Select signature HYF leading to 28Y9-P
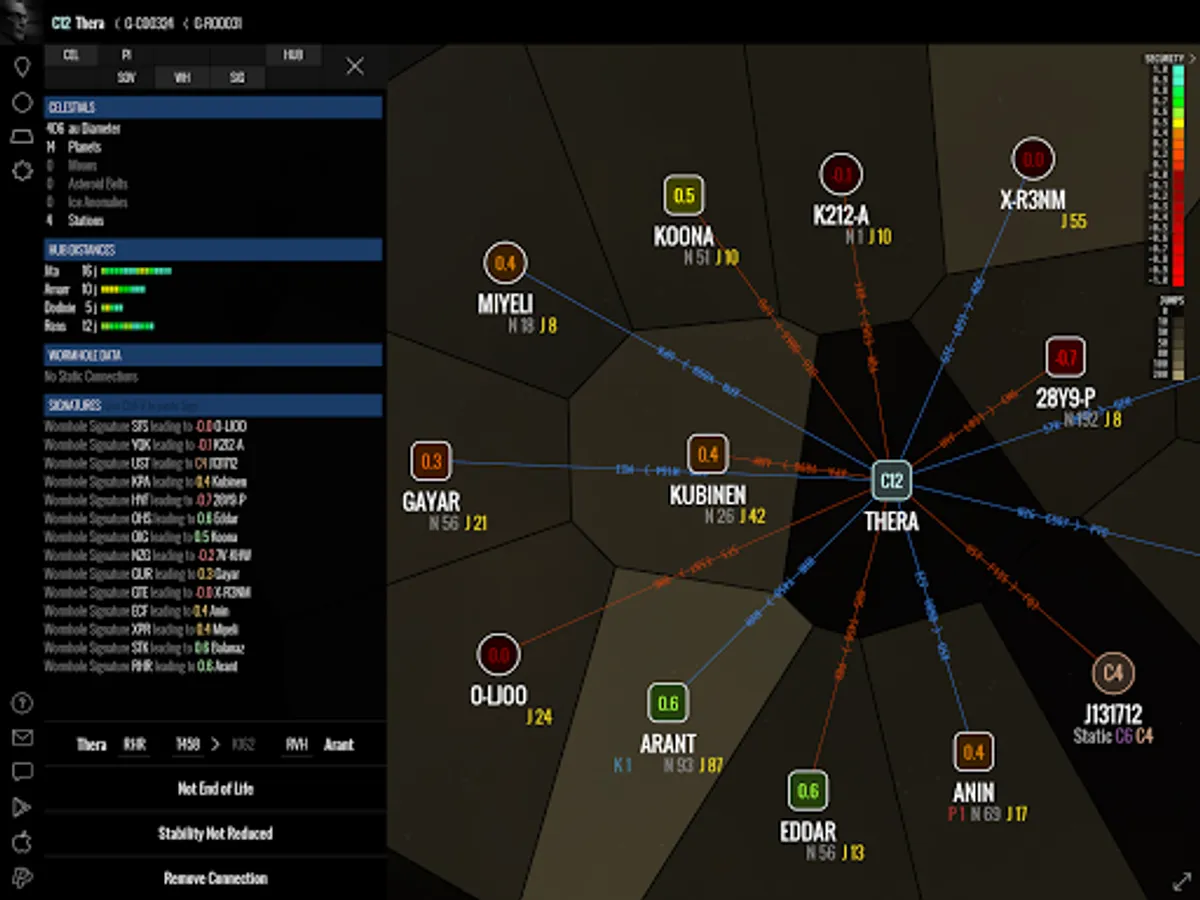This screenshot has height=900, width=1200. pyautogui.click(x=145, y=500)
